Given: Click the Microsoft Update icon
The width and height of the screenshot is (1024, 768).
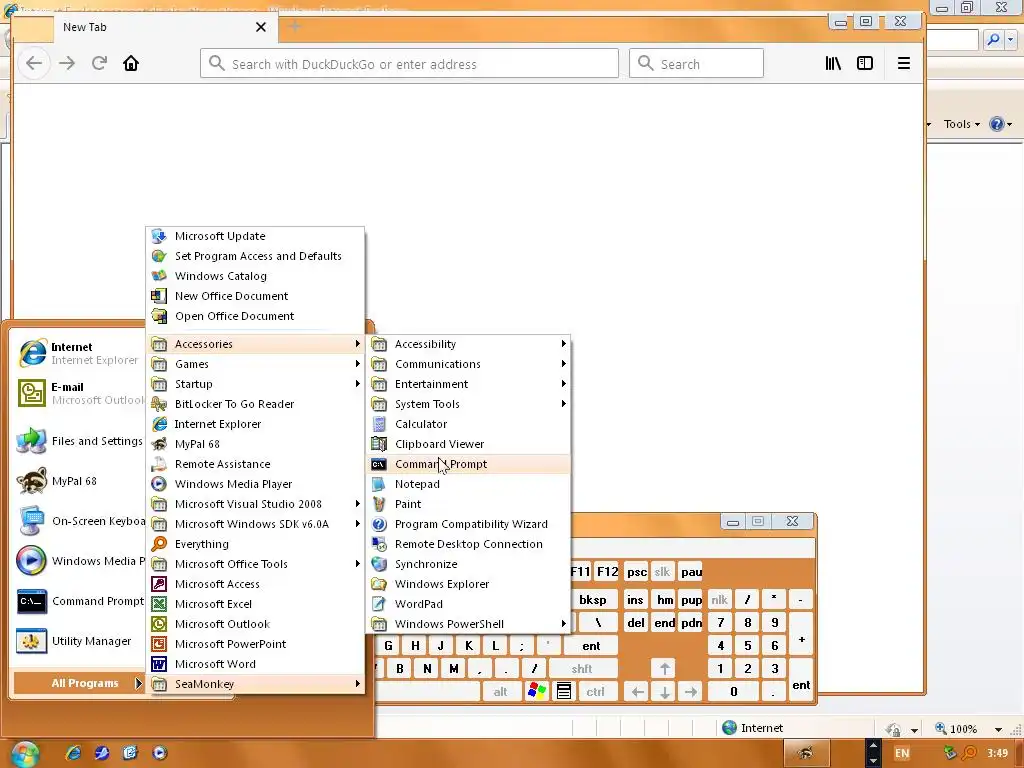Looking at the screenshot, I should click(x=159, y=236).
